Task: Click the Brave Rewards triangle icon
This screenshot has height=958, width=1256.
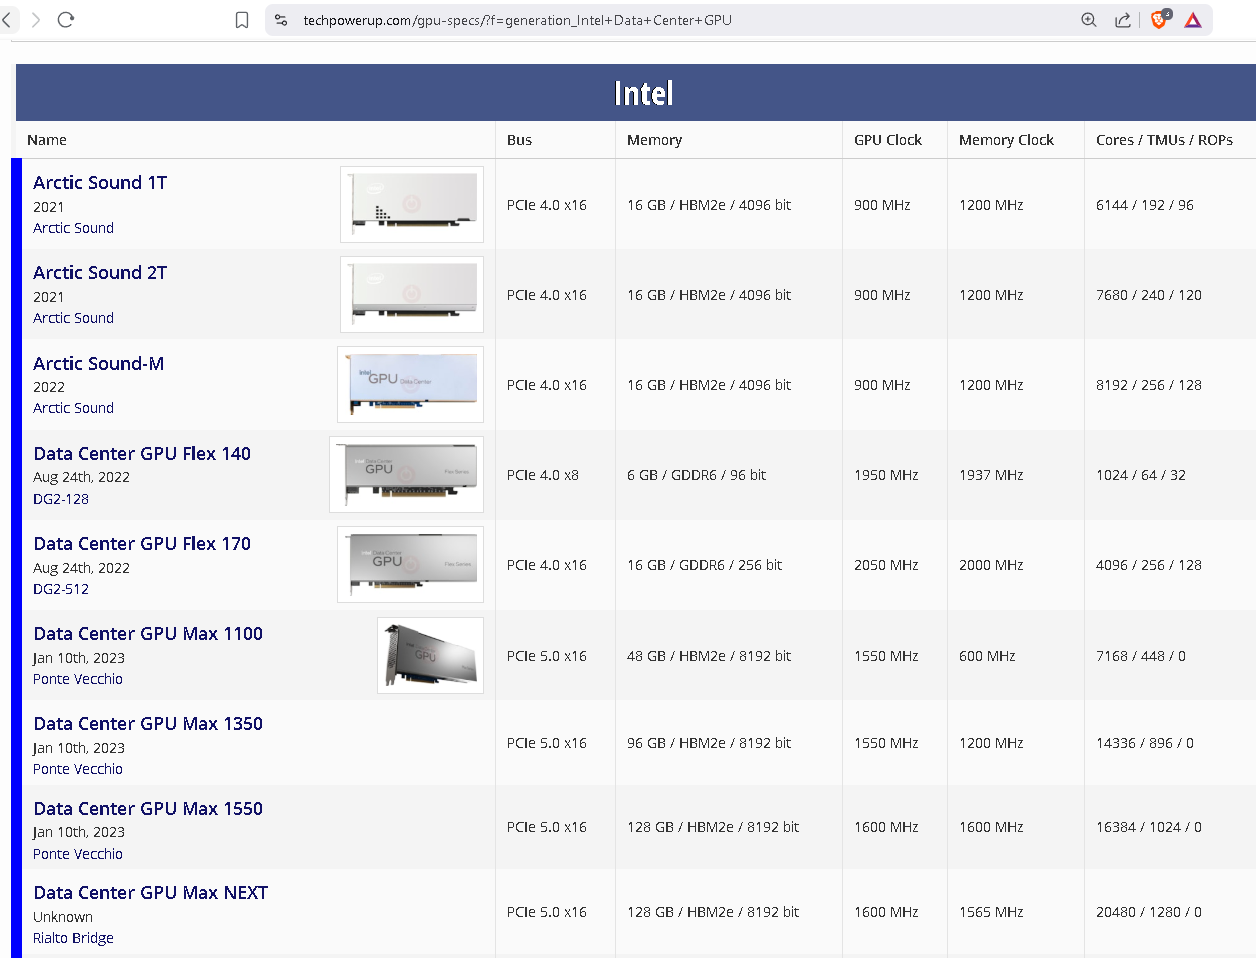Action: pyautogui.click(x=1193, y=20)
